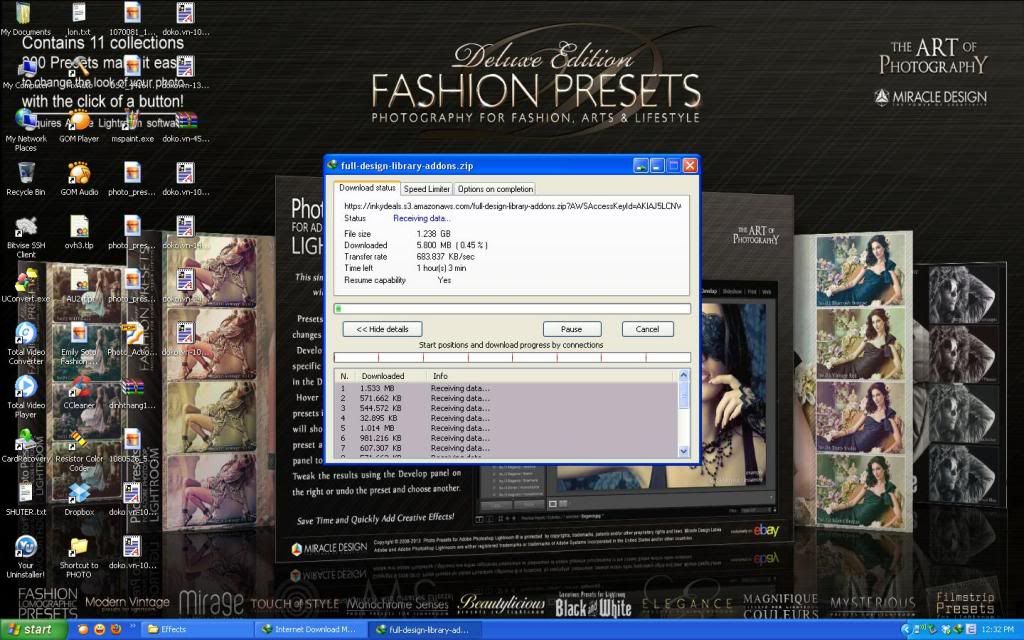Viewport: 1024px width, 640px height.
Task: Open the Windows start menu
Action: pyautogui.click(x=33, y=630)
